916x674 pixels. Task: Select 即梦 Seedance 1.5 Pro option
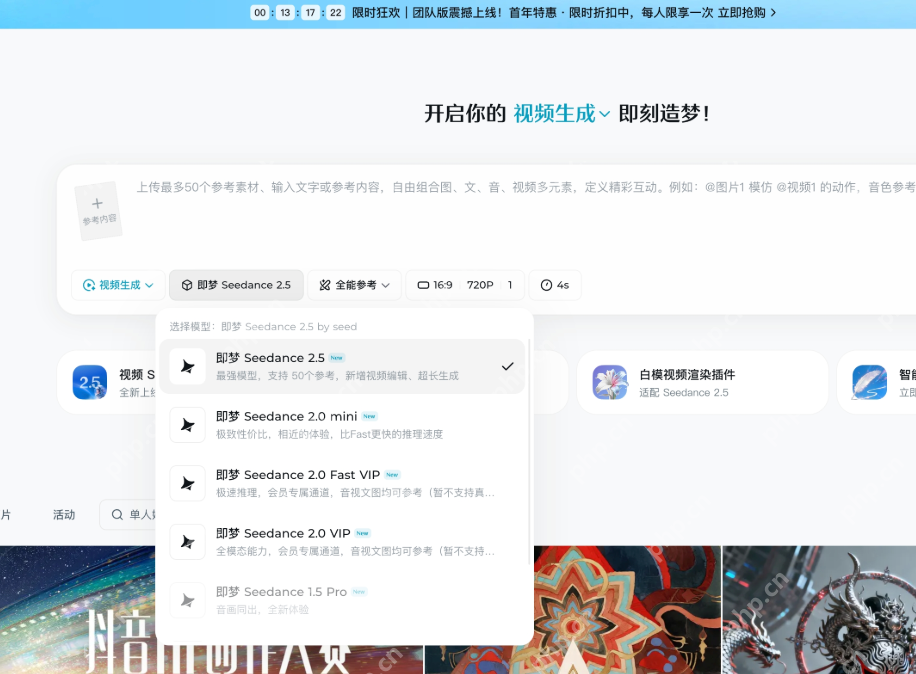click(342, 600)
